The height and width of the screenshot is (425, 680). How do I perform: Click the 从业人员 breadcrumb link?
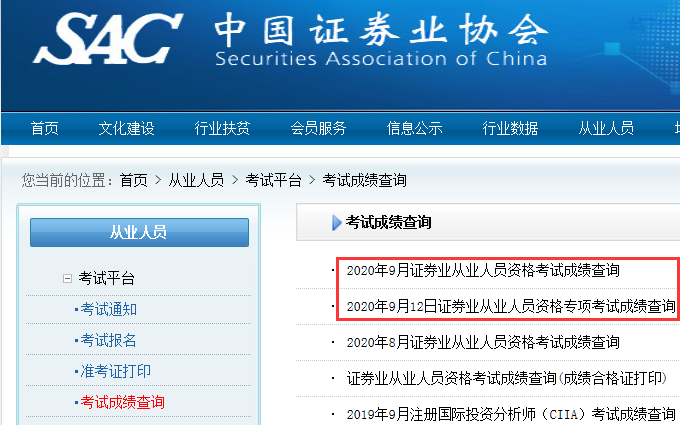pyautogui.click(x=196, y=180)
